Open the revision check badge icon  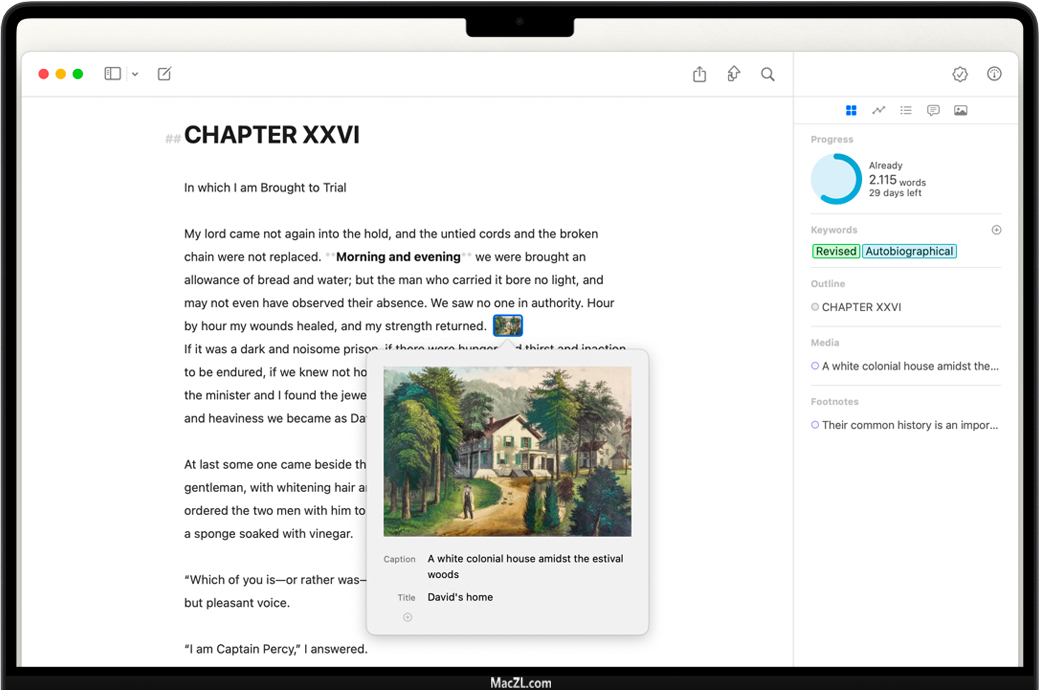[x=960, y=74]
